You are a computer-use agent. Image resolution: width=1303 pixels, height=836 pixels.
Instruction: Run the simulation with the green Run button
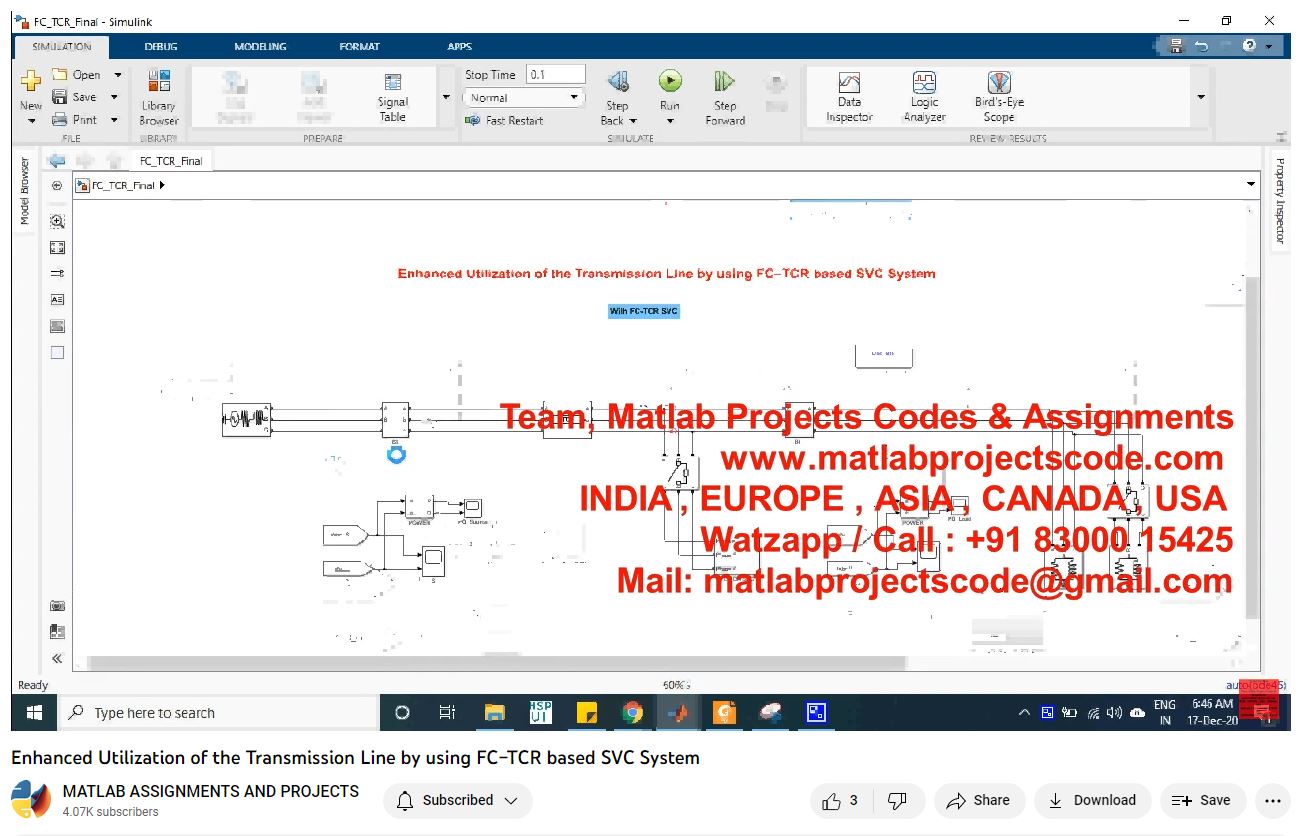[670, 82]
